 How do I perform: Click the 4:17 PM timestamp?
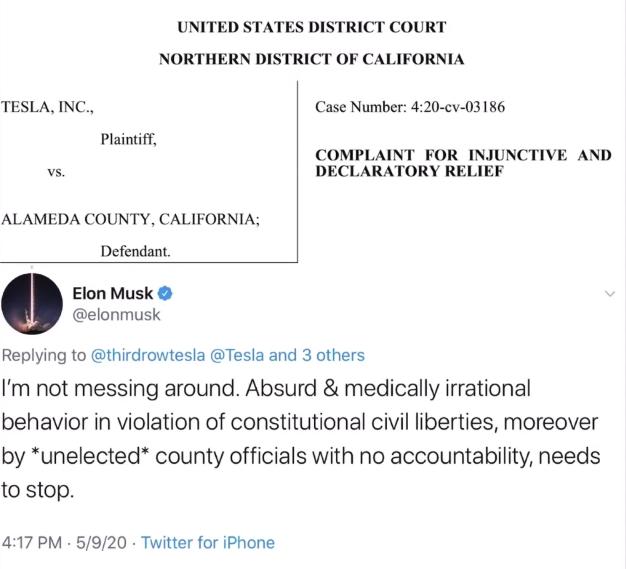(x=32, y=543)
